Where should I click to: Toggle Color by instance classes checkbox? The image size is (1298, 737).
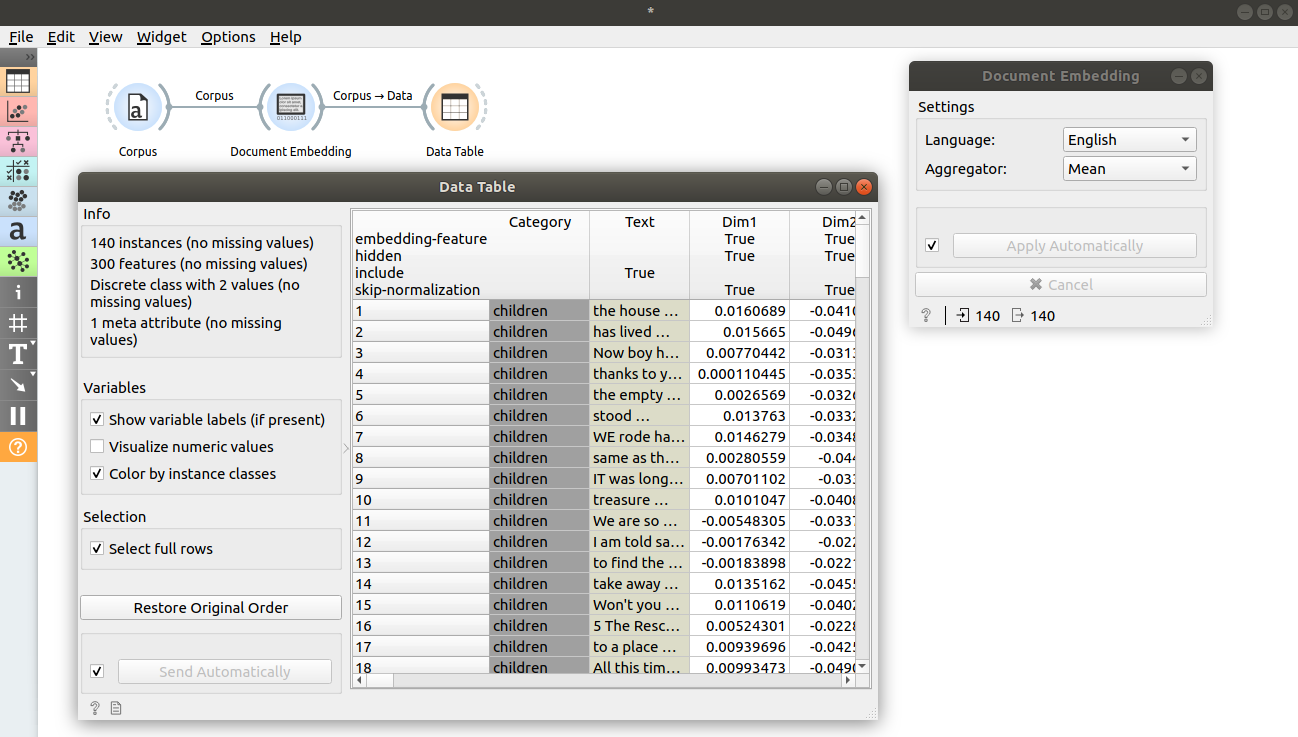pyautogui.click(x=97, y=474)
